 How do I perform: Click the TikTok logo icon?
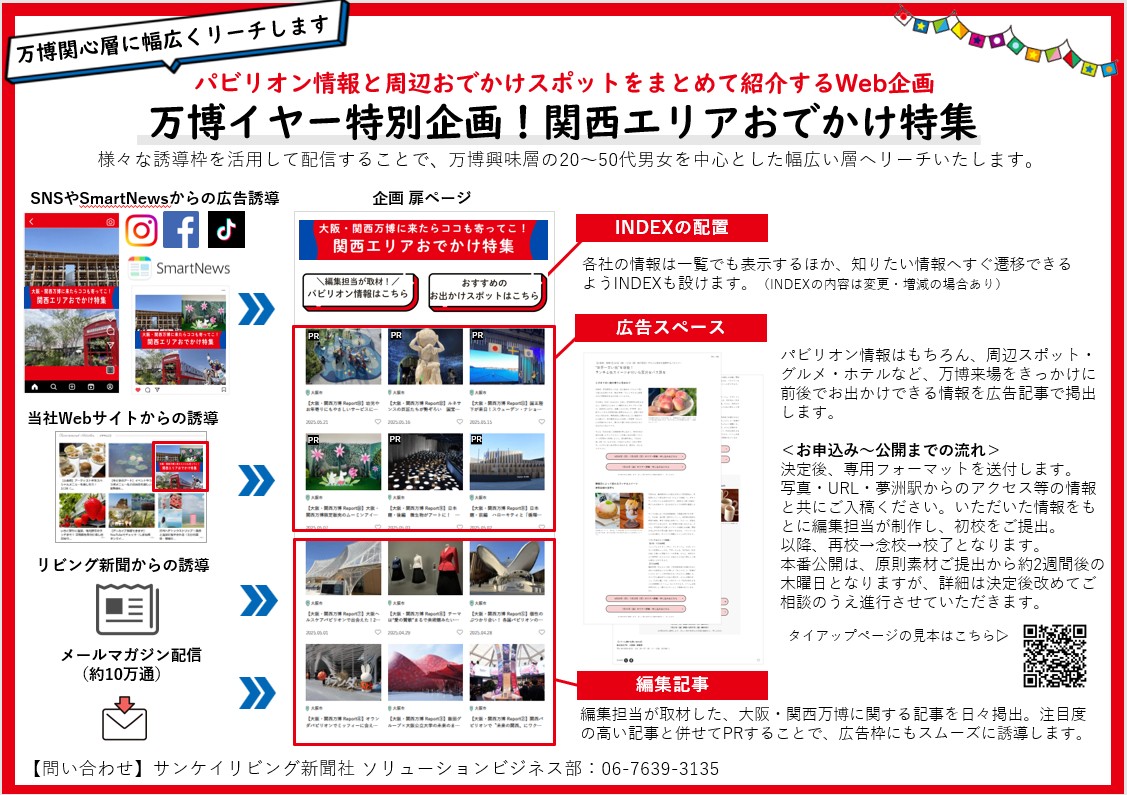pyautogui.click(x=226, y=229)
